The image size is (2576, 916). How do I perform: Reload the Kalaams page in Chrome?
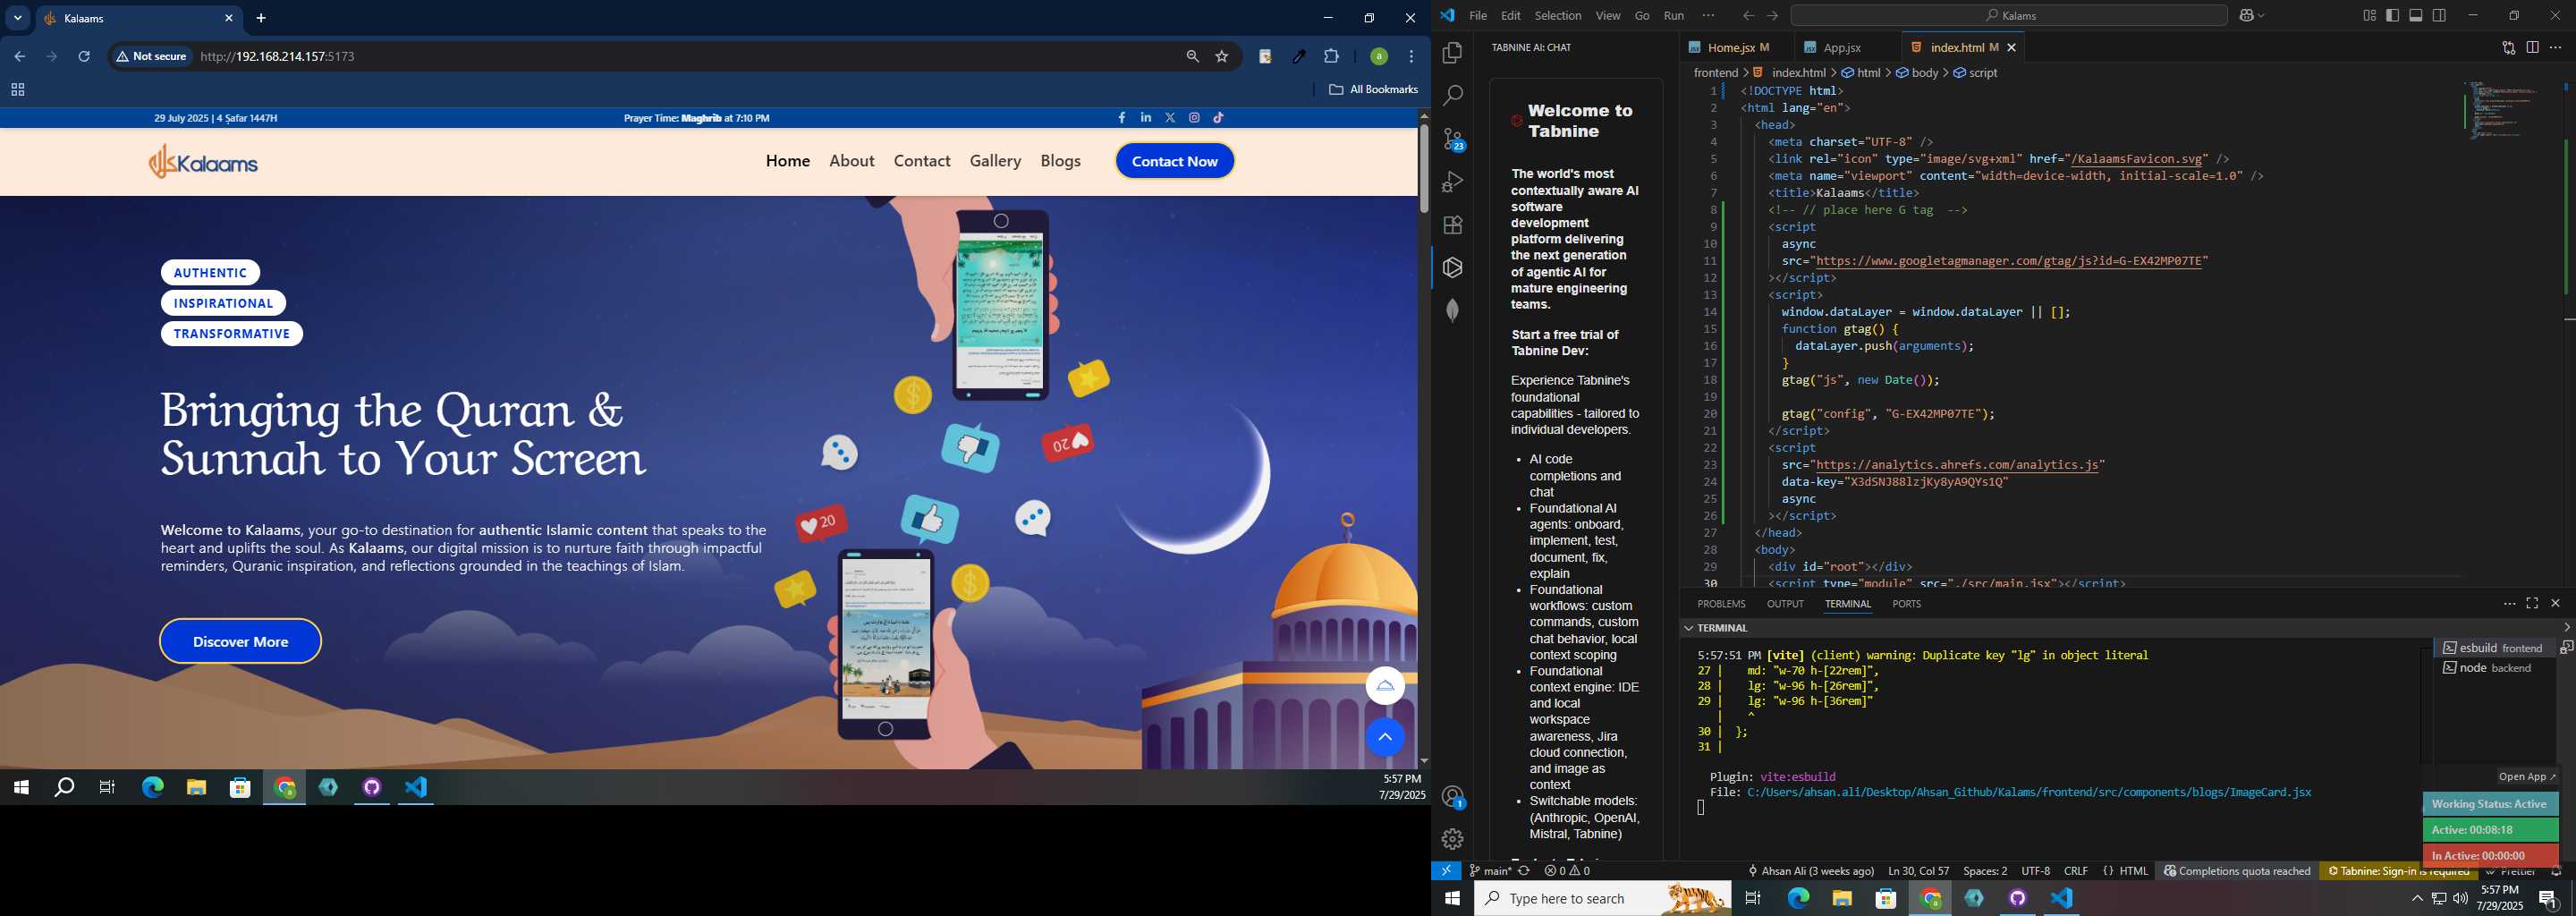(x=85, y=57)
